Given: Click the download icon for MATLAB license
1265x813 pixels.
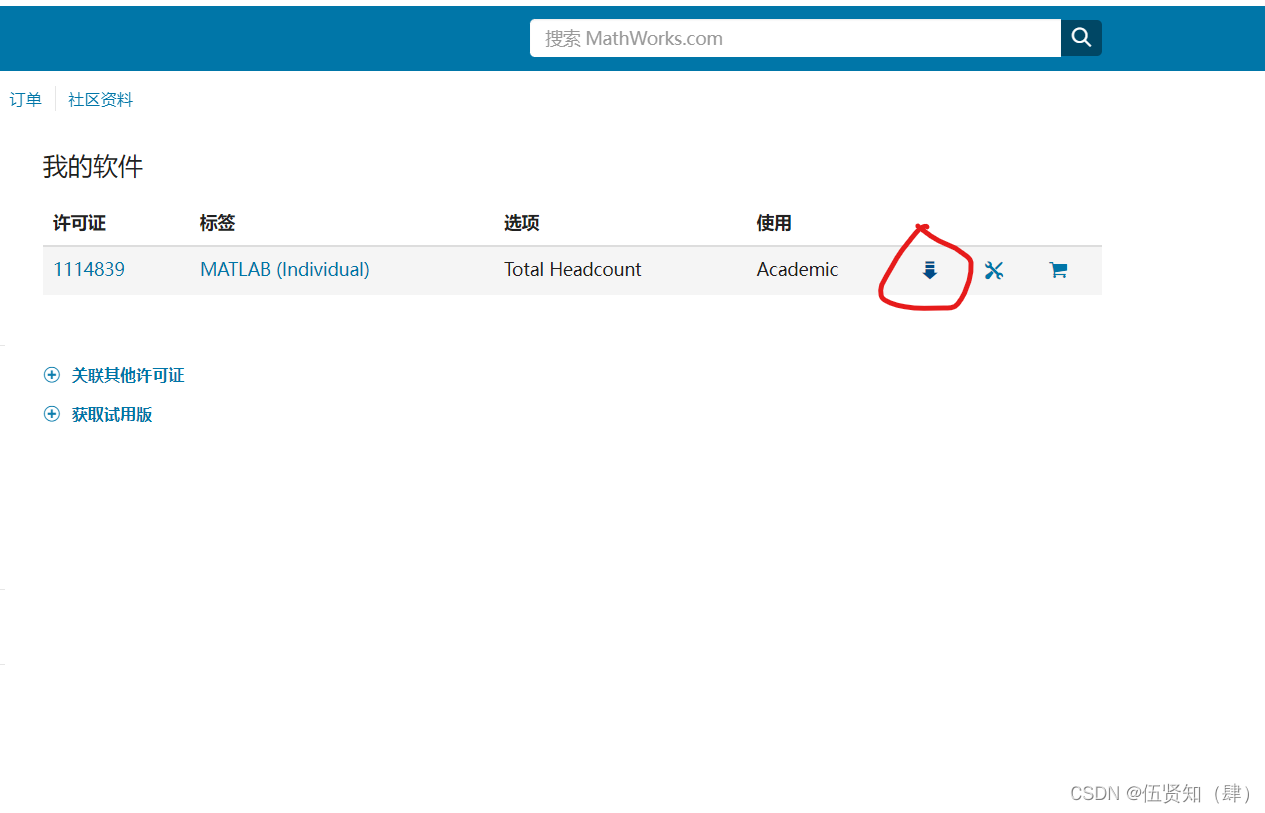Looking at the screenshot, I should pos(930,270).
